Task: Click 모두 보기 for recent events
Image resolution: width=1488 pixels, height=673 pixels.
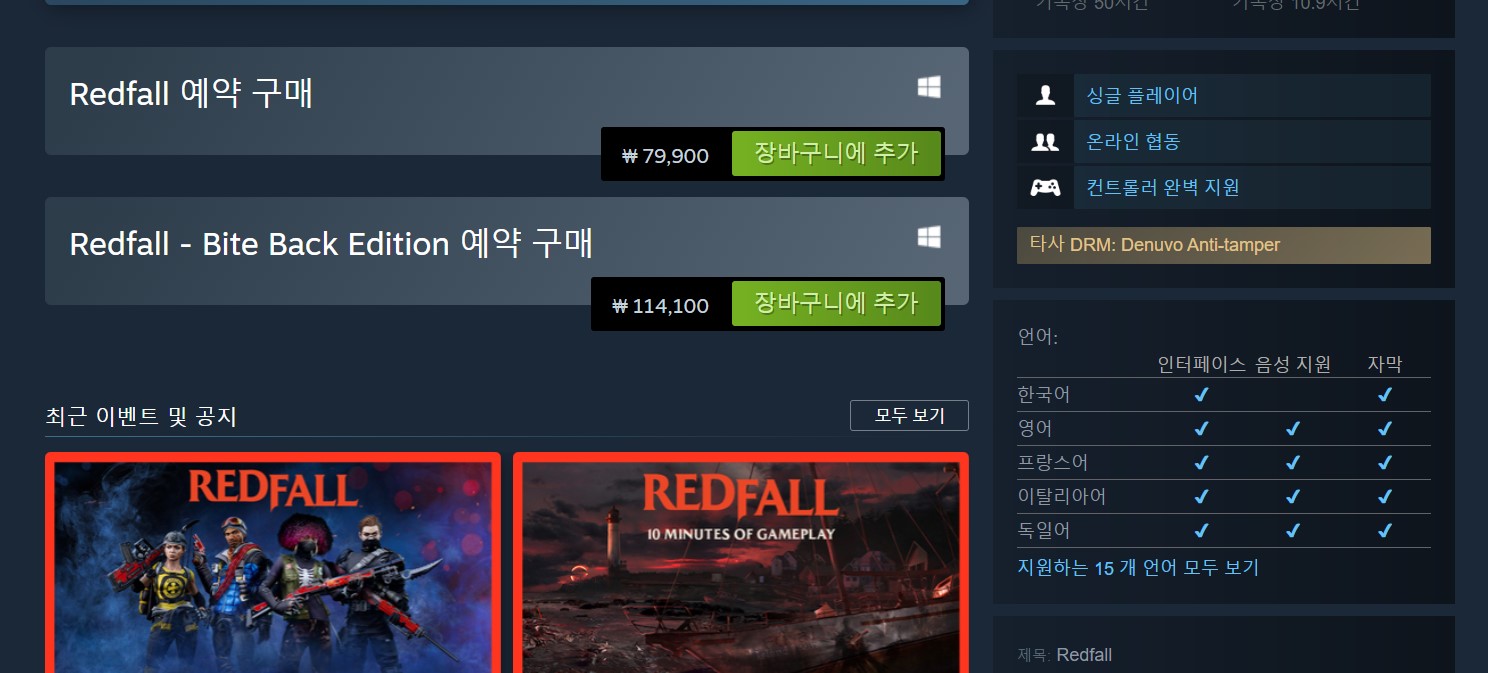Action: coord(909,415)
